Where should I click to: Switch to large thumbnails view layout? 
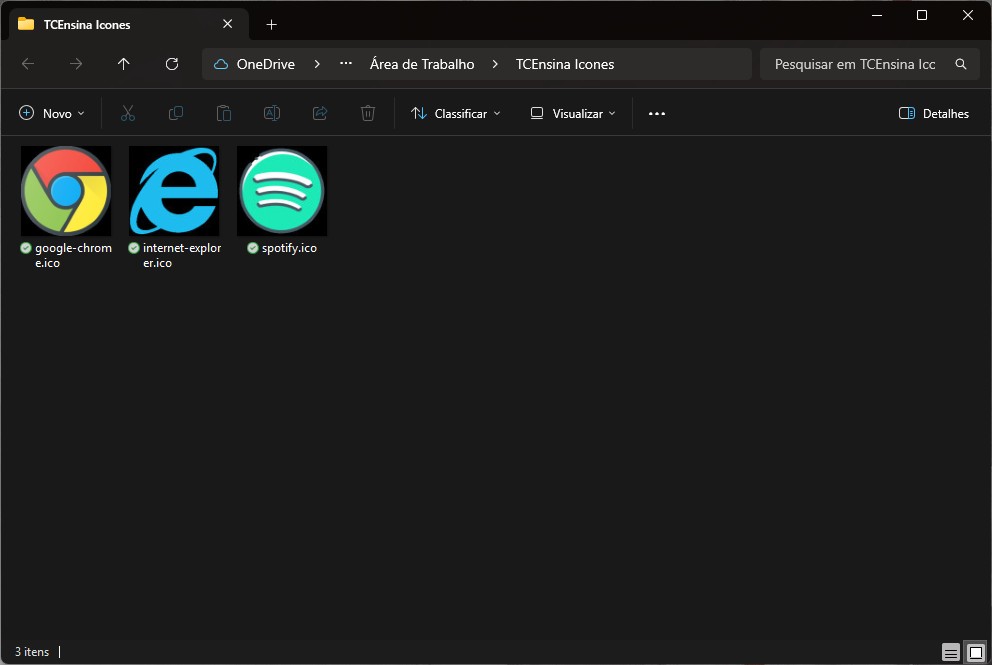976,652
